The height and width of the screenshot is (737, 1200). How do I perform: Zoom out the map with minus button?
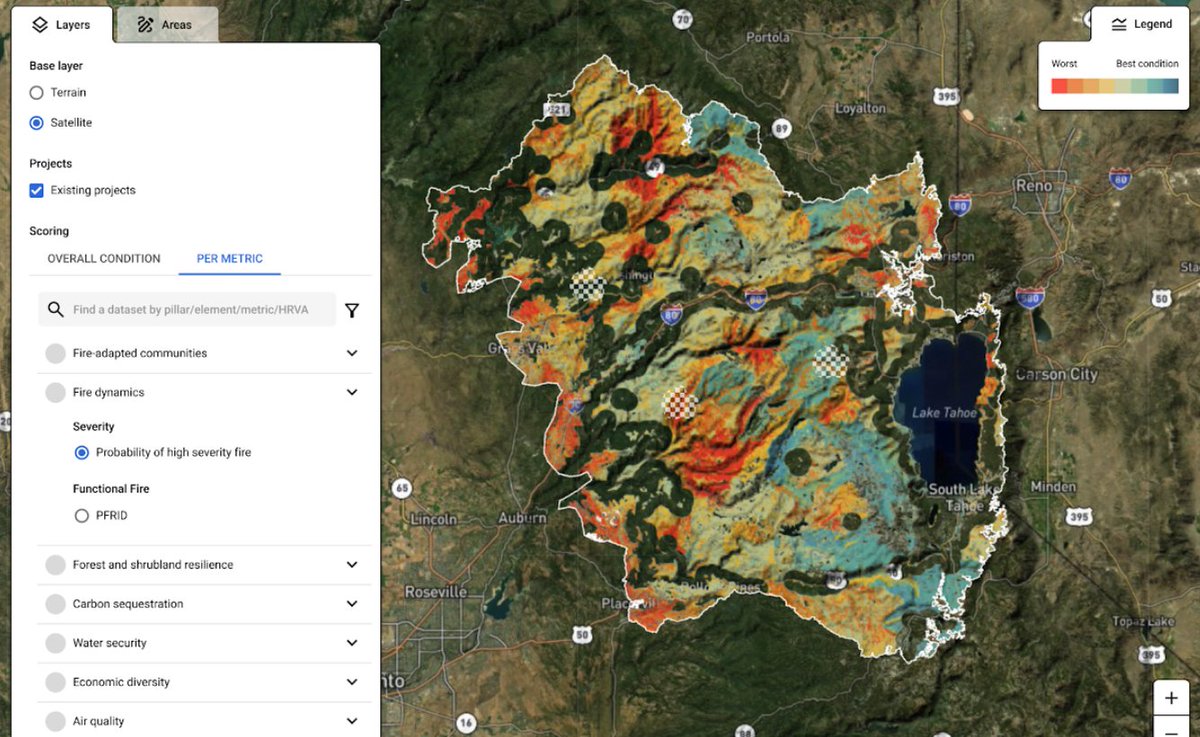pyautogui.click(x=1171, y=729)
